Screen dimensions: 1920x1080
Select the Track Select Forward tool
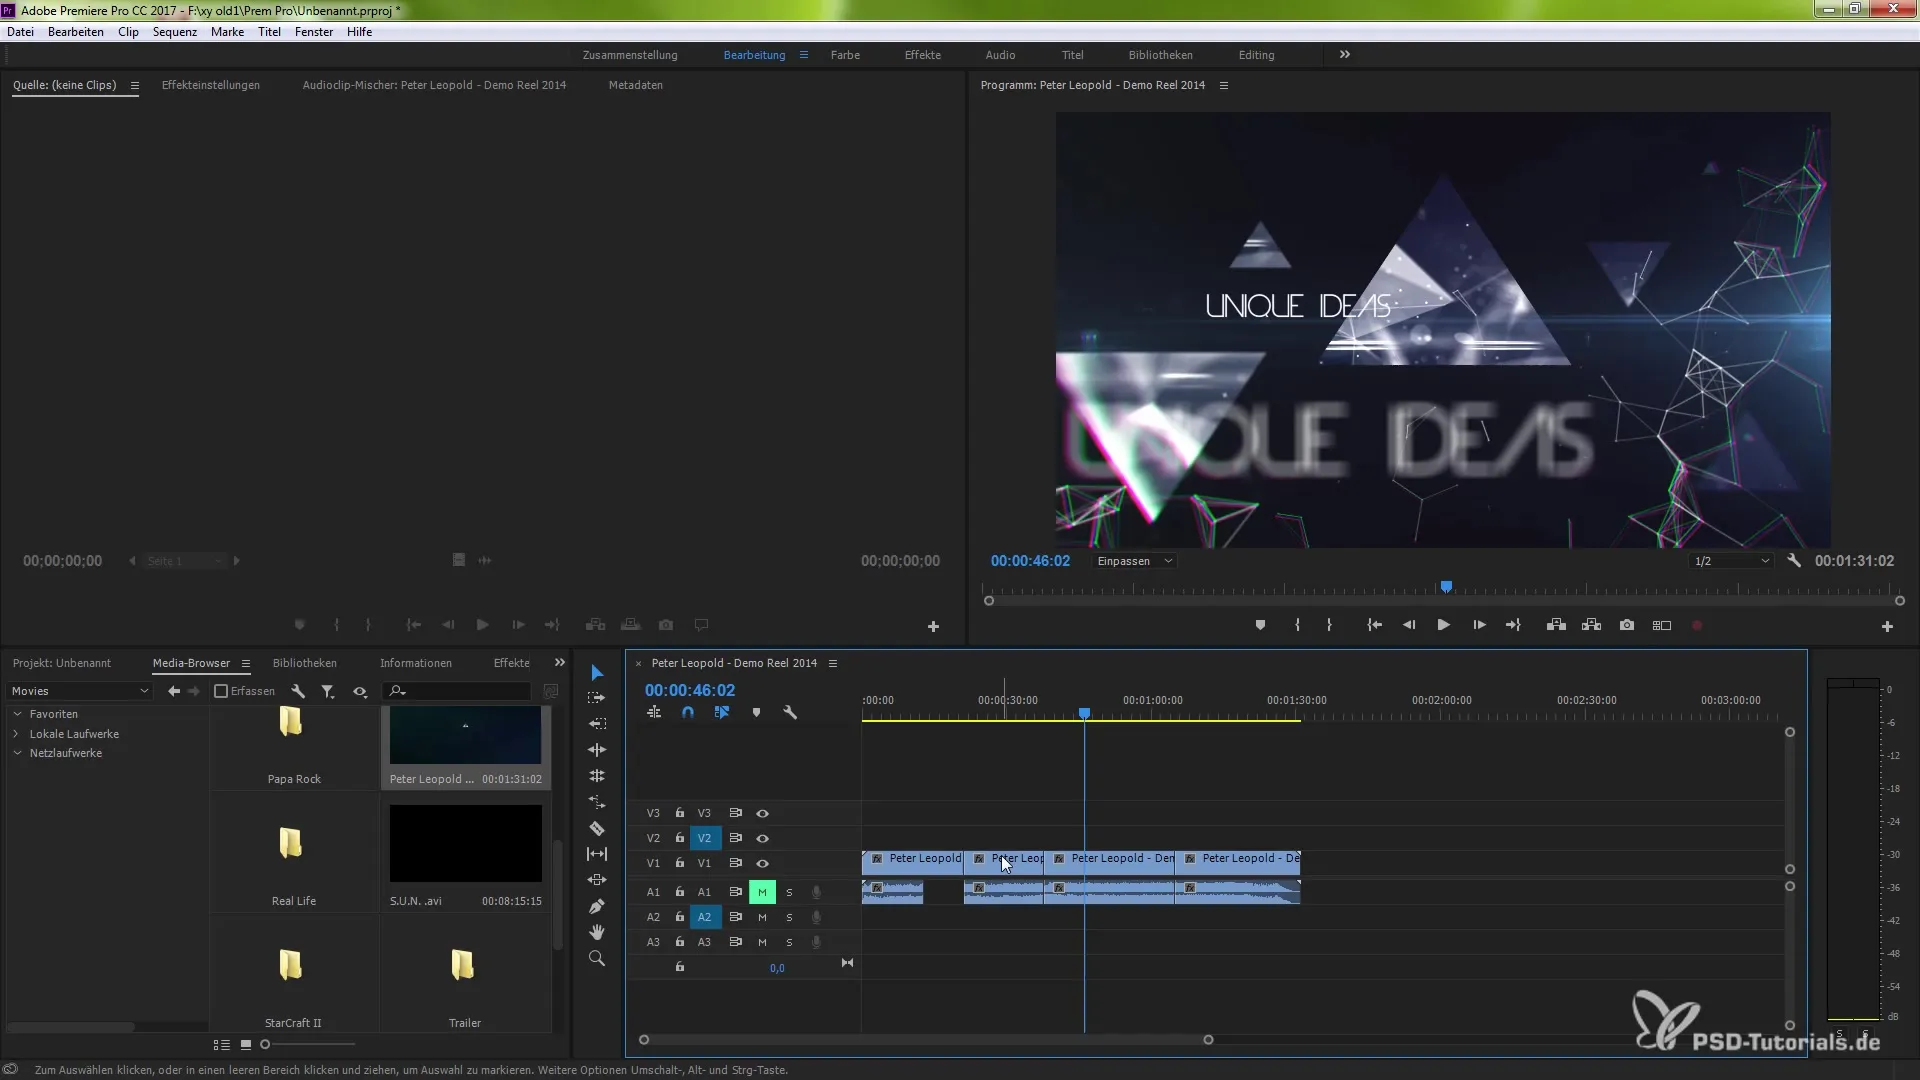pos(597,698)
